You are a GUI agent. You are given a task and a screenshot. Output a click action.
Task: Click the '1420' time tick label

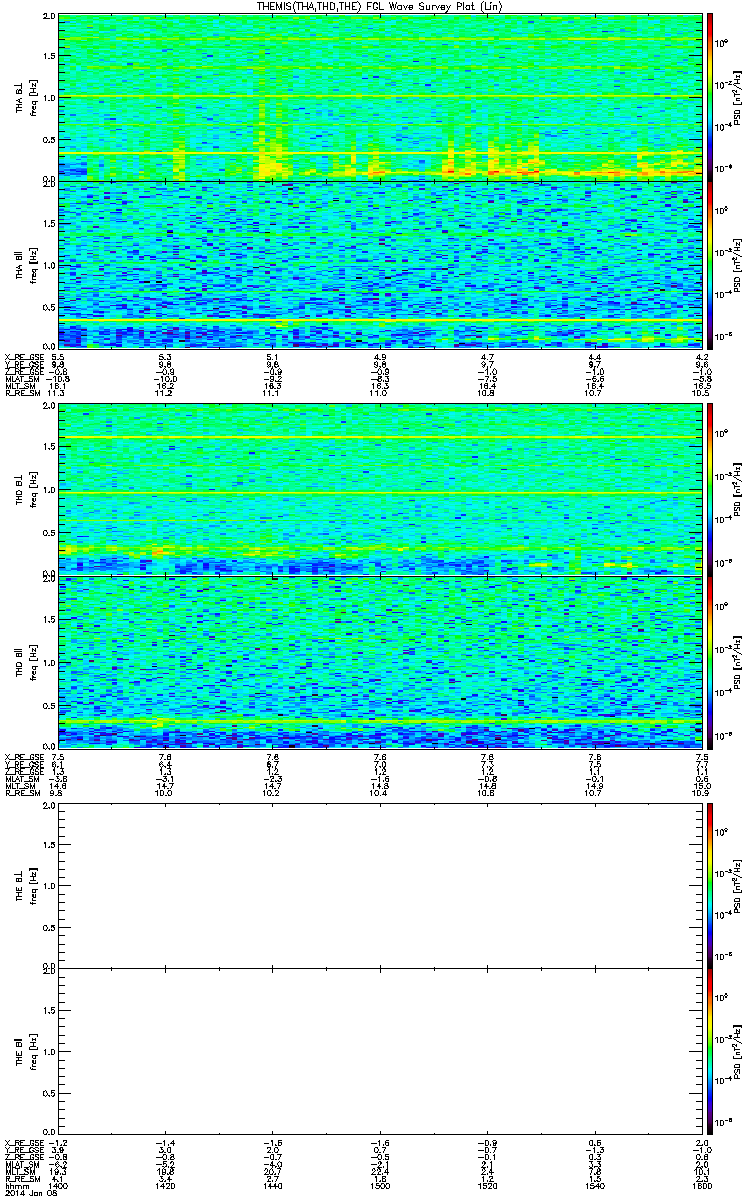click(x=166, y=1185)
